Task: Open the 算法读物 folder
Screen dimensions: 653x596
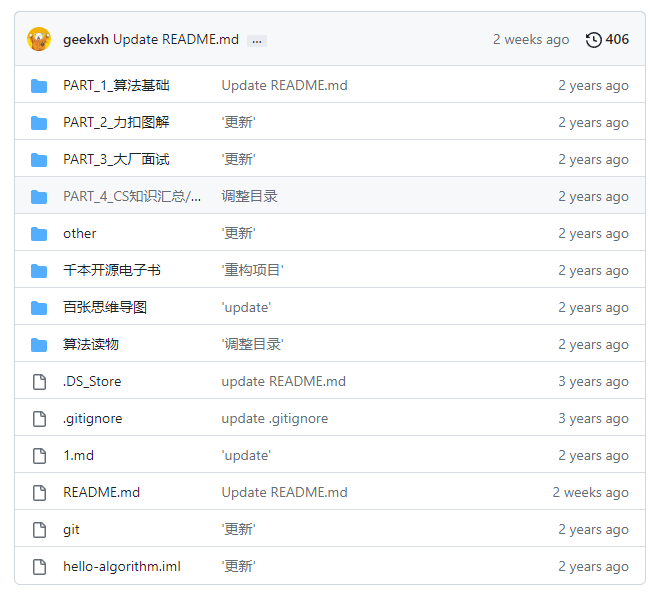Action: (x=91, y=345)
